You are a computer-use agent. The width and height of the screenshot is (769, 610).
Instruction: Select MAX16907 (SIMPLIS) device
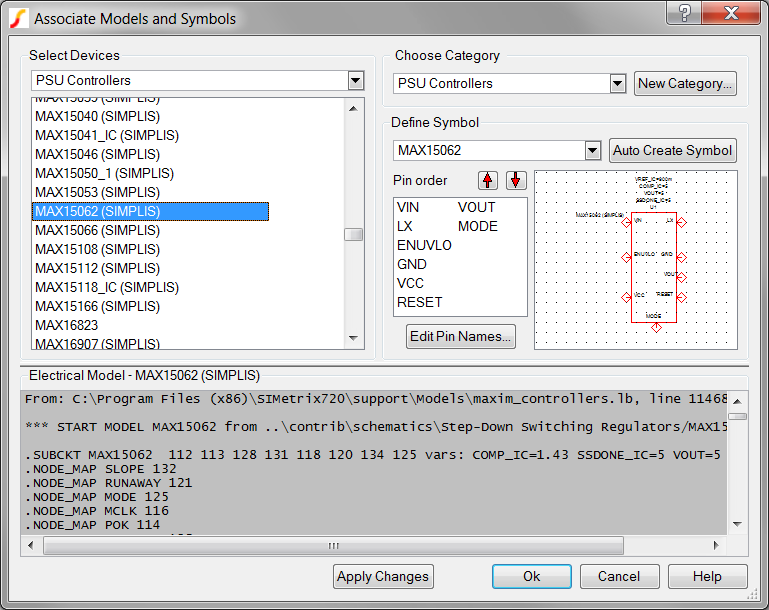[x=98, y=343]
